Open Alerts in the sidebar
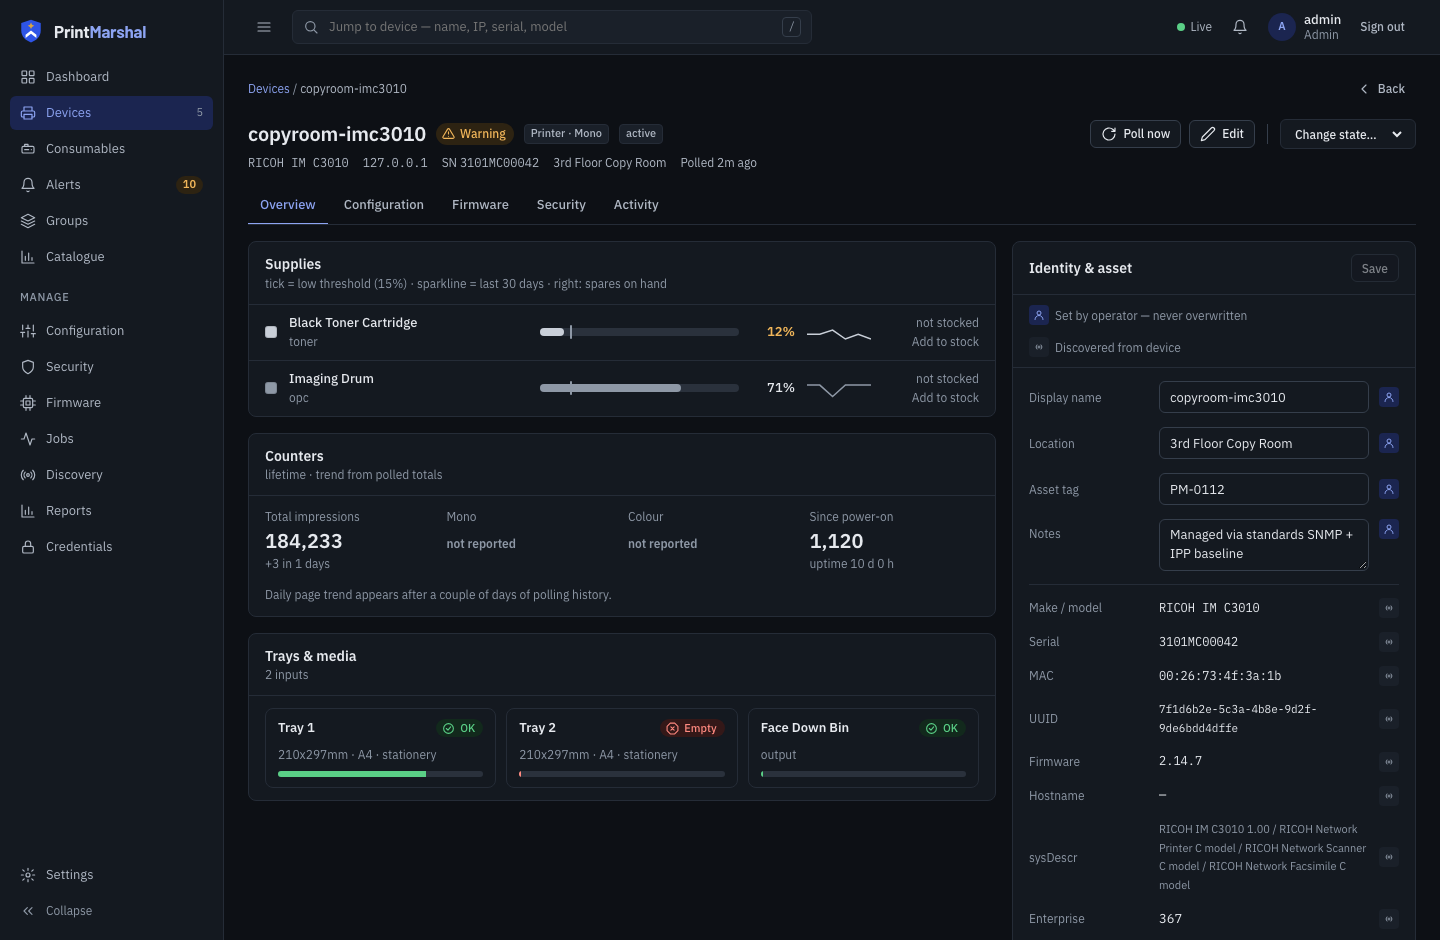The image size is (1440, 940). click(111, 185)
